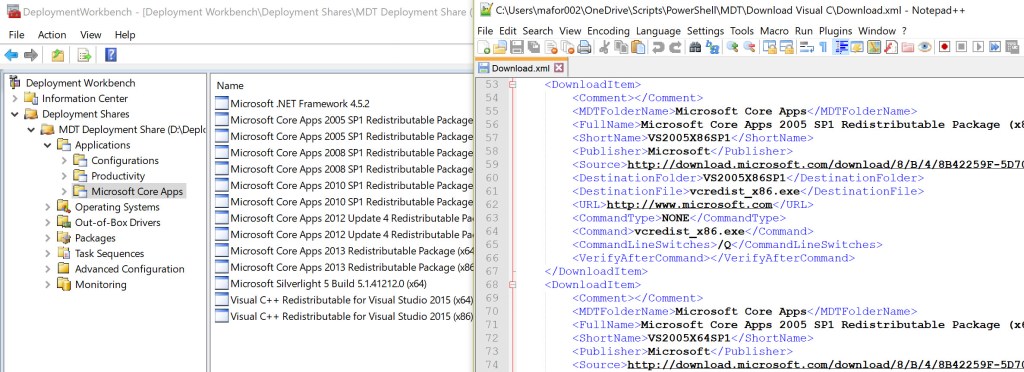Open the View menu in Deployment Workbench
Viewport: 1024px width, 372px height.
(91, 35)
